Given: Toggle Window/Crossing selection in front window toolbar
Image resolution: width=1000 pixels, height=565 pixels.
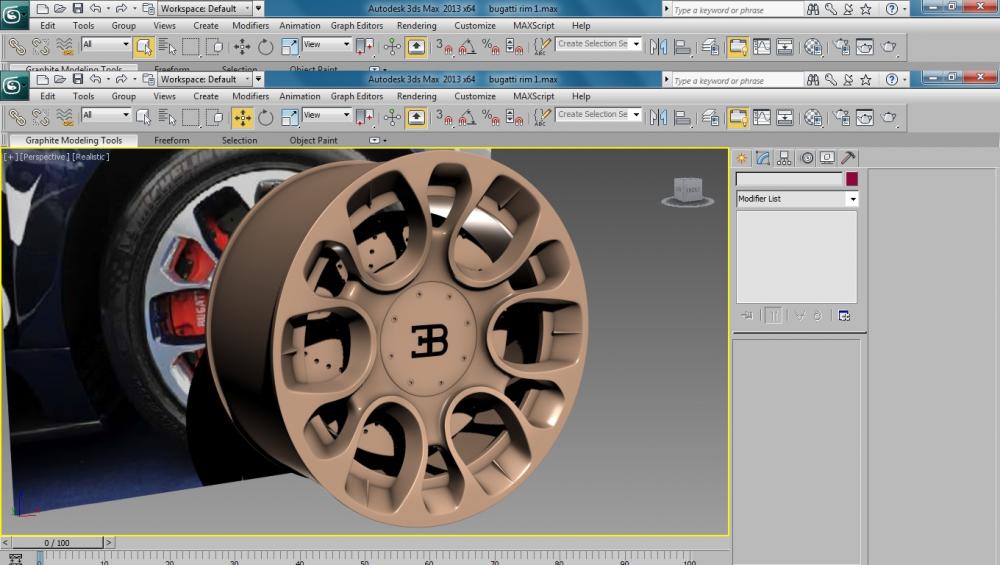Looking at the screenshot, I should click(x=215, y=117).
